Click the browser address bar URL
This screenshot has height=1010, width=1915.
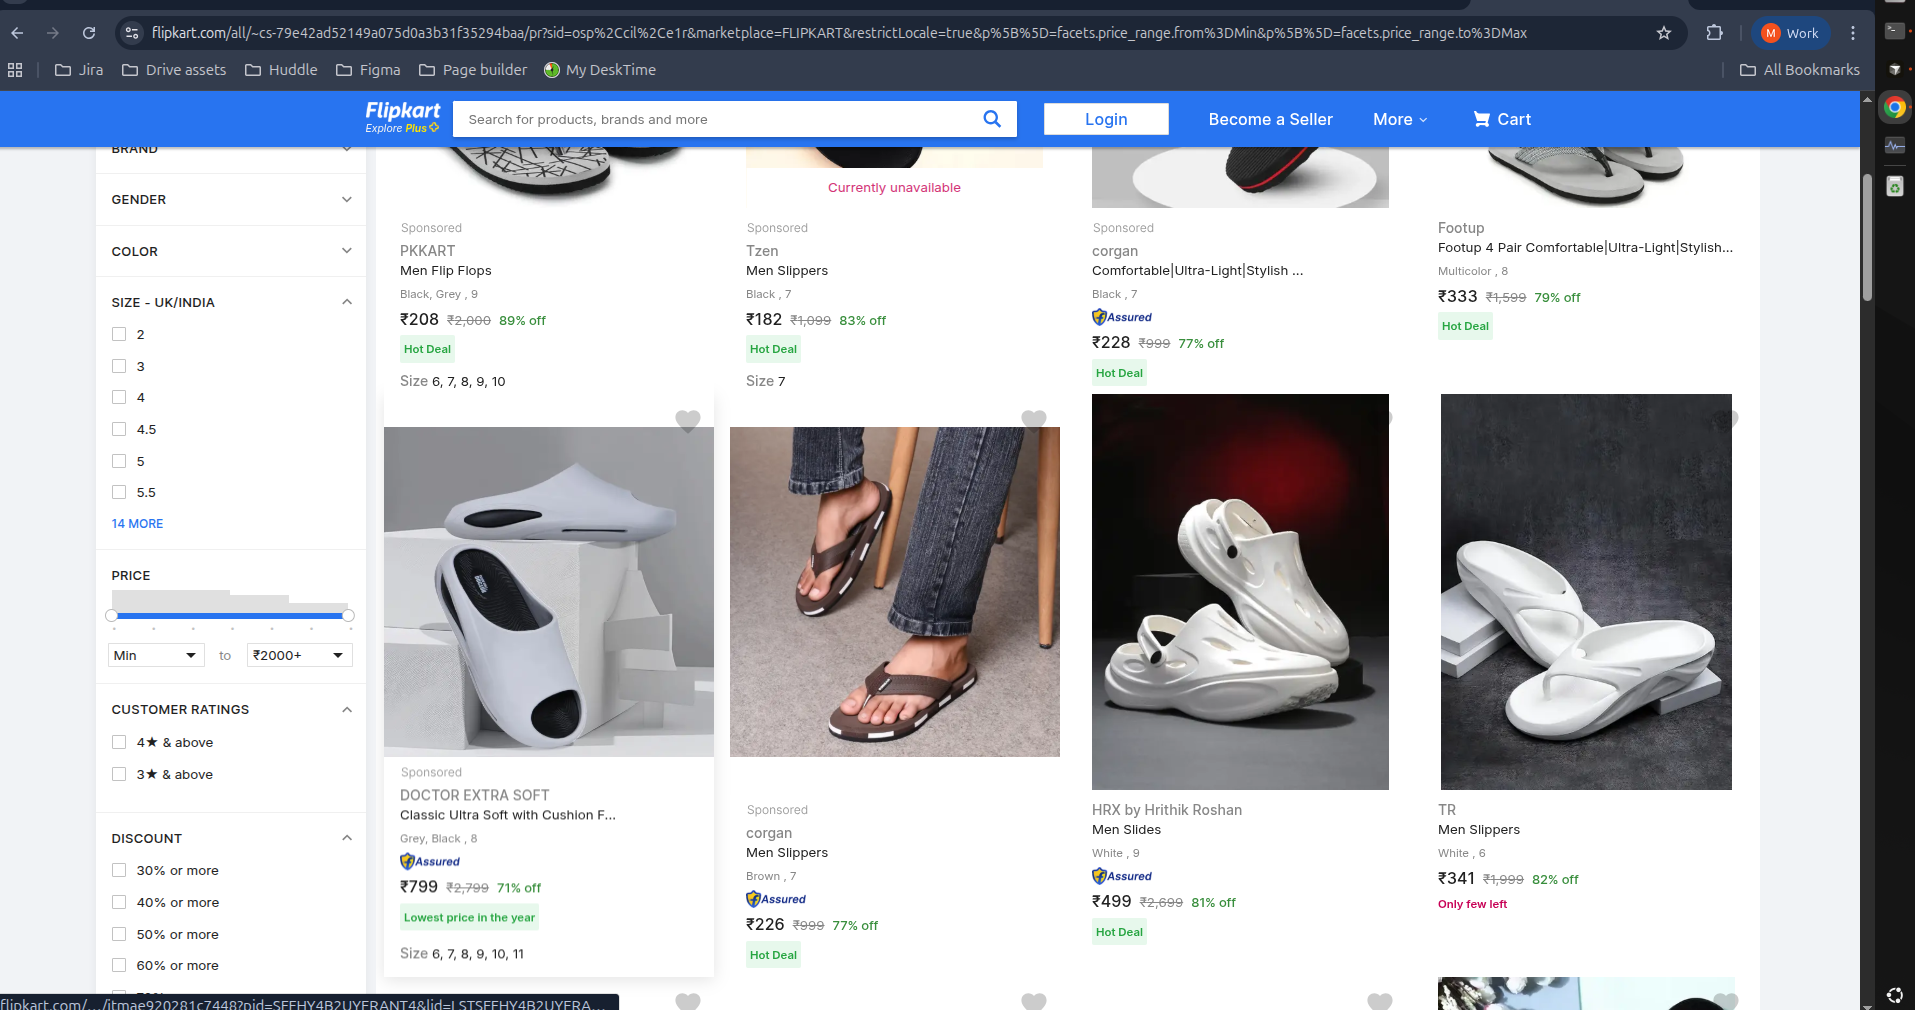839,33
